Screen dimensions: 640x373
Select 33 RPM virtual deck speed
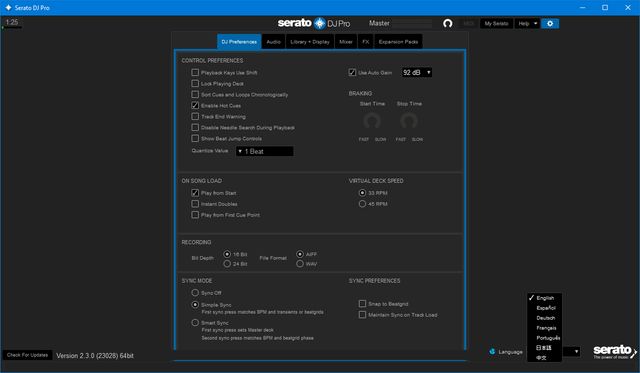[x=362, y=193]
